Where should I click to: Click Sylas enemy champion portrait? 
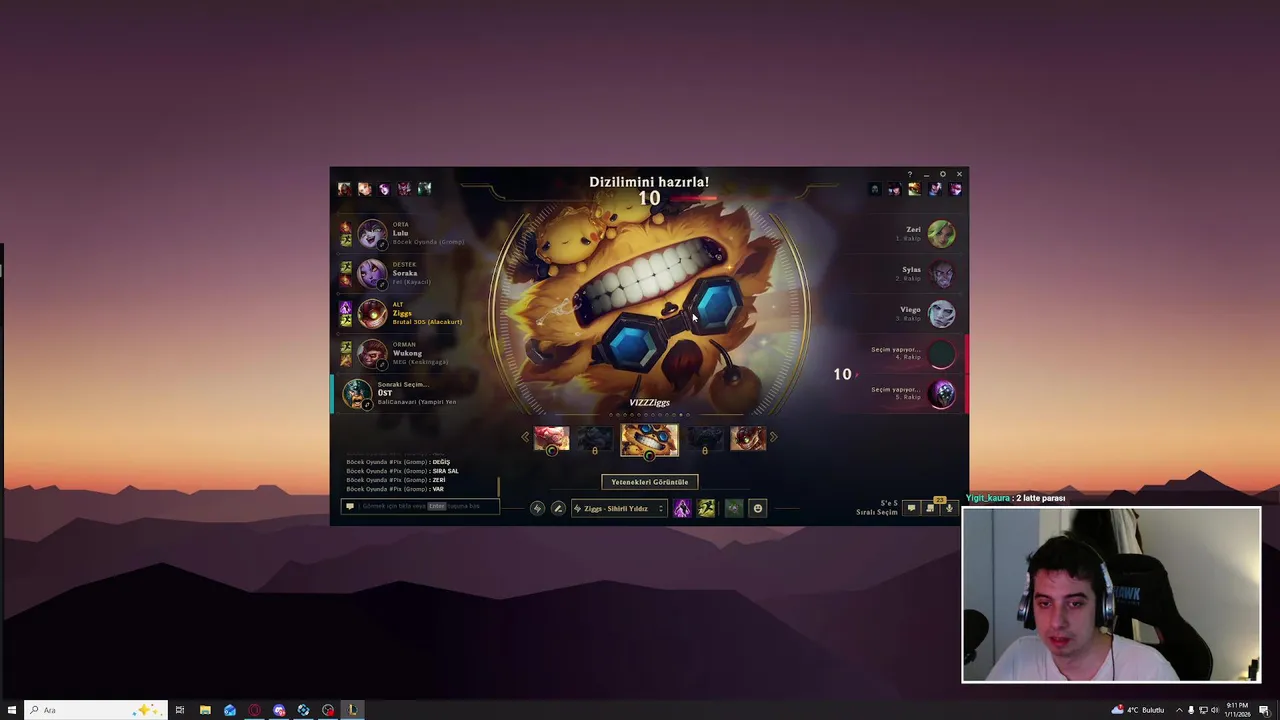941,274
